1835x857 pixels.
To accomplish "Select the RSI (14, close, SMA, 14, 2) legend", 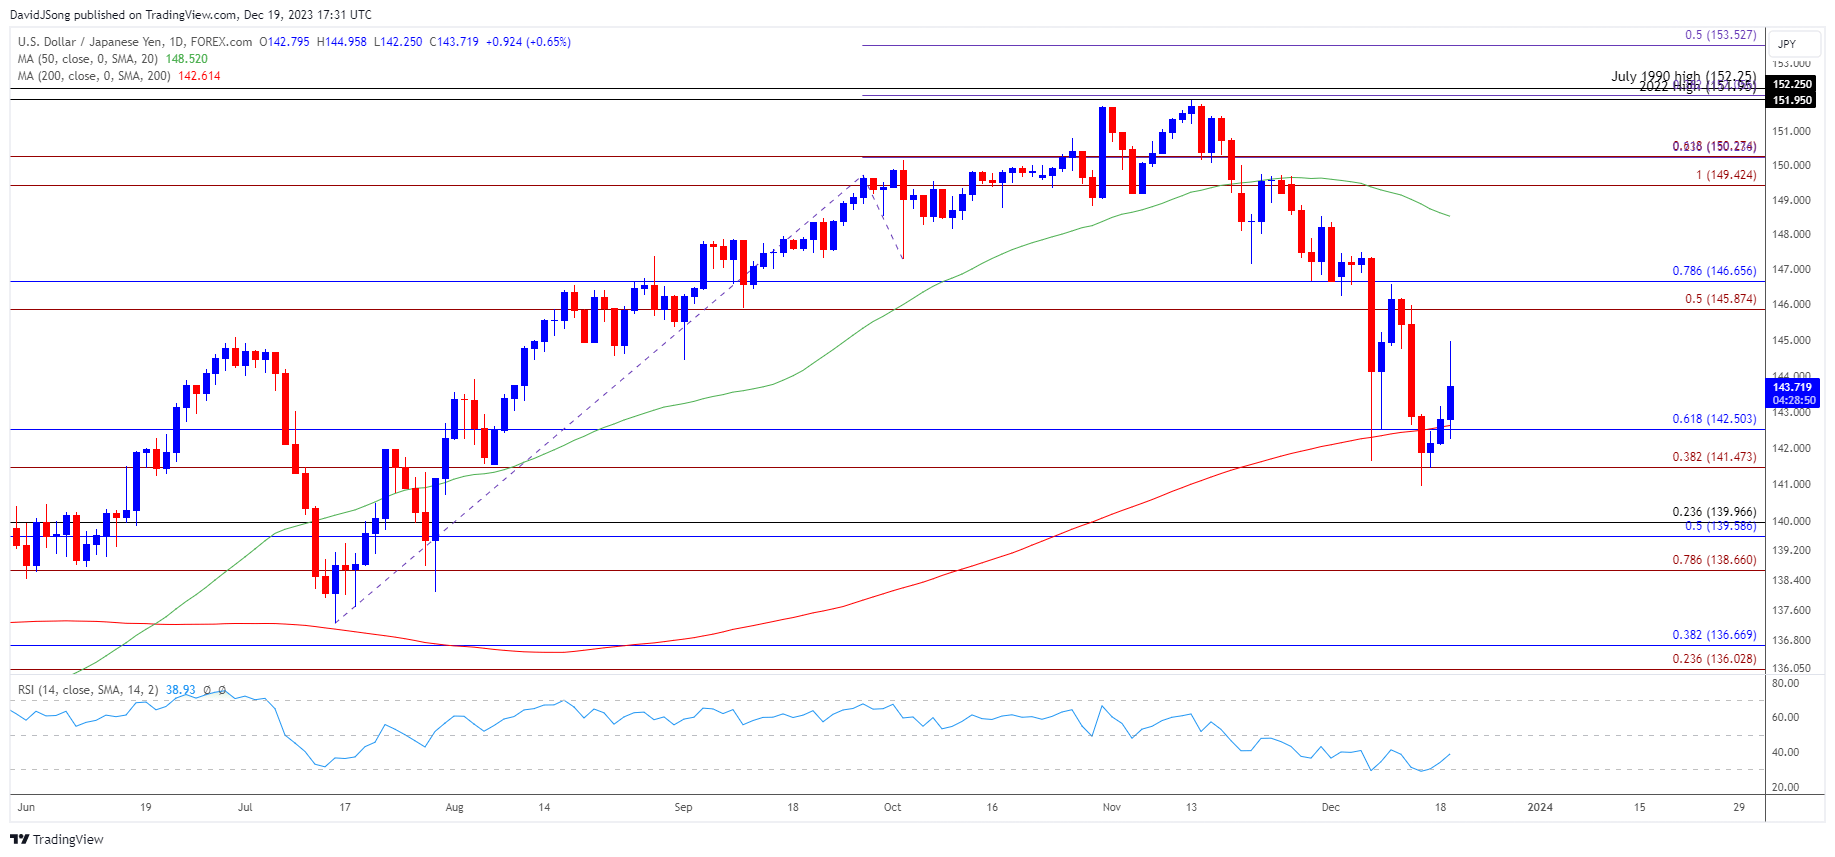I will [x=88, y=690].
